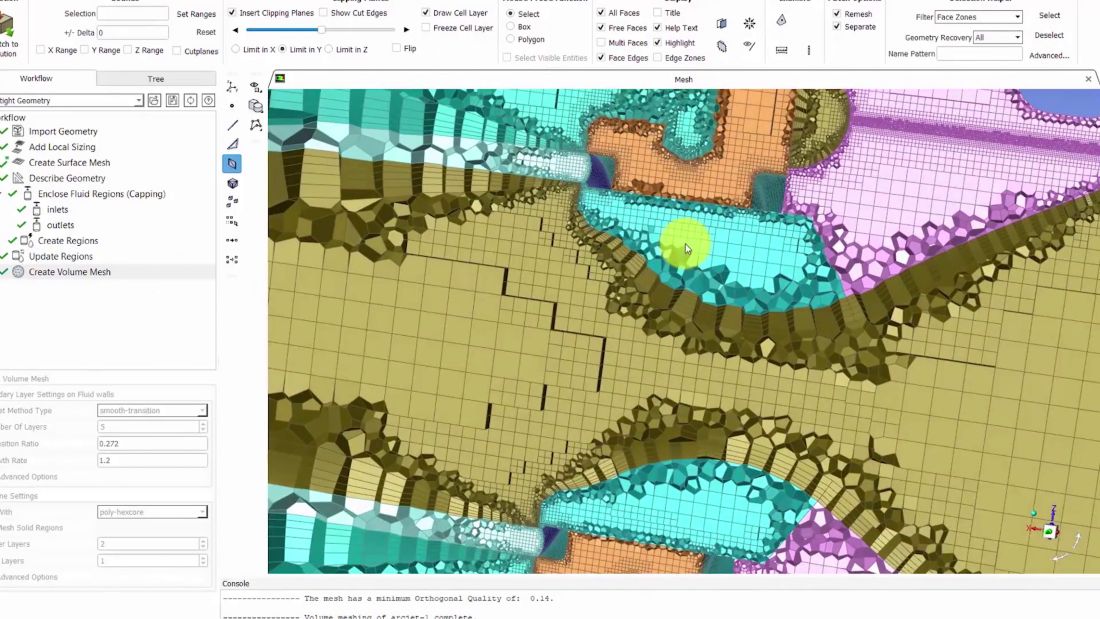
Task: Click the solid cube object filter icon
Action: point(232,183)
